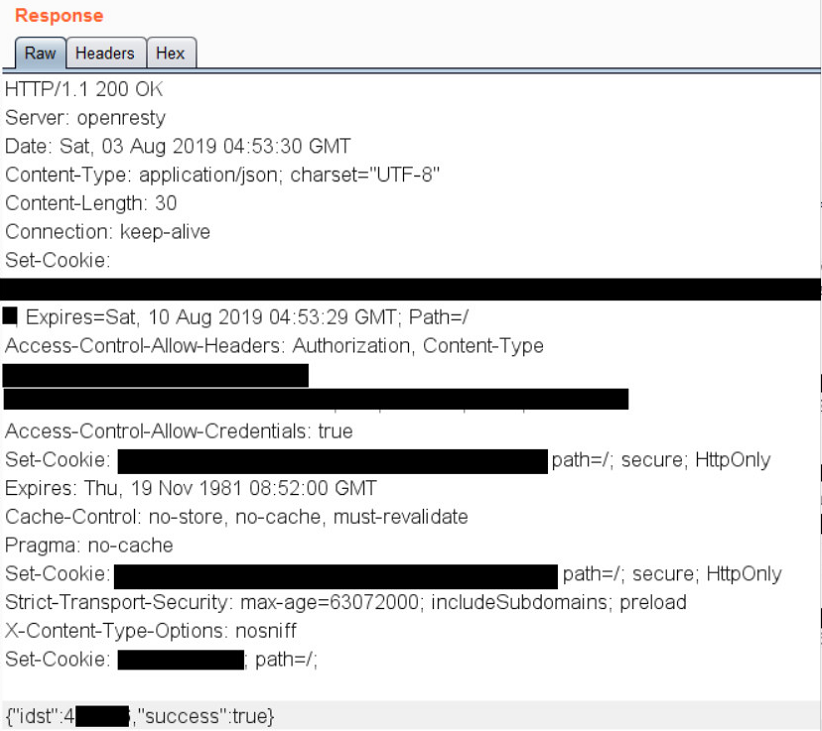Image resolution: width=822 pixels, height=731 pixels.
Task: Click the Content-Length: 30 line
Action: 91,203
